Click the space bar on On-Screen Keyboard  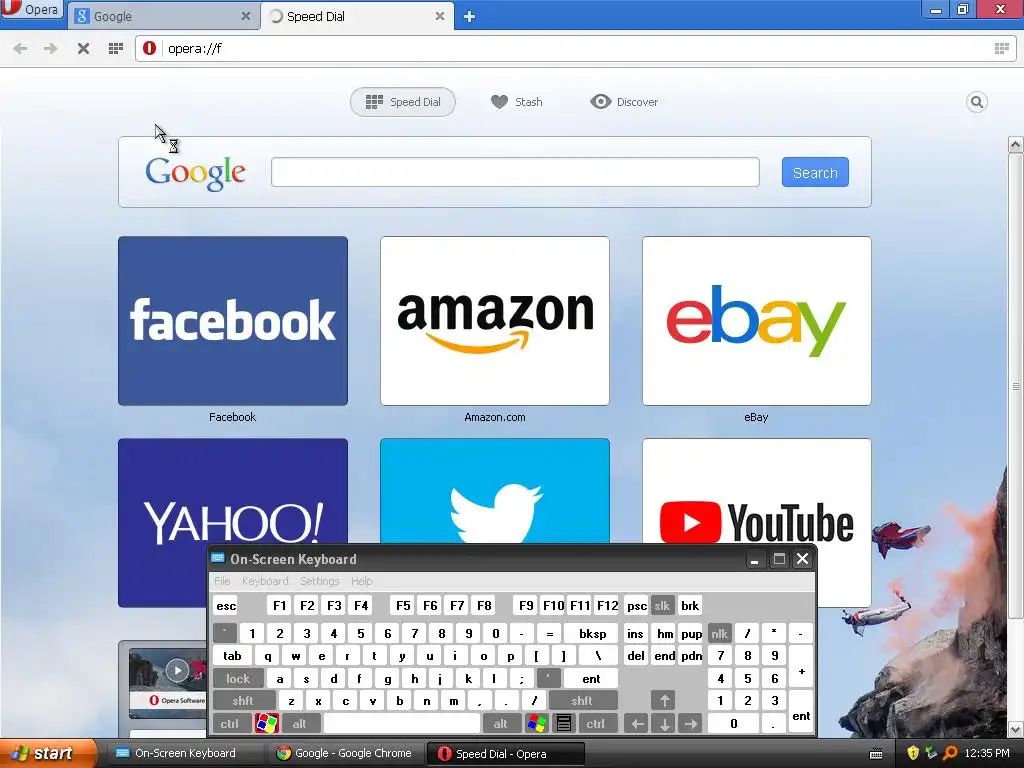(x=402, y=724)
